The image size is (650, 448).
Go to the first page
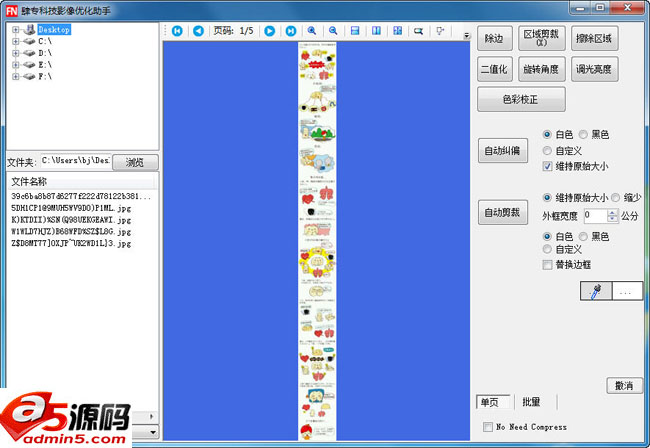tap(177, 31)
